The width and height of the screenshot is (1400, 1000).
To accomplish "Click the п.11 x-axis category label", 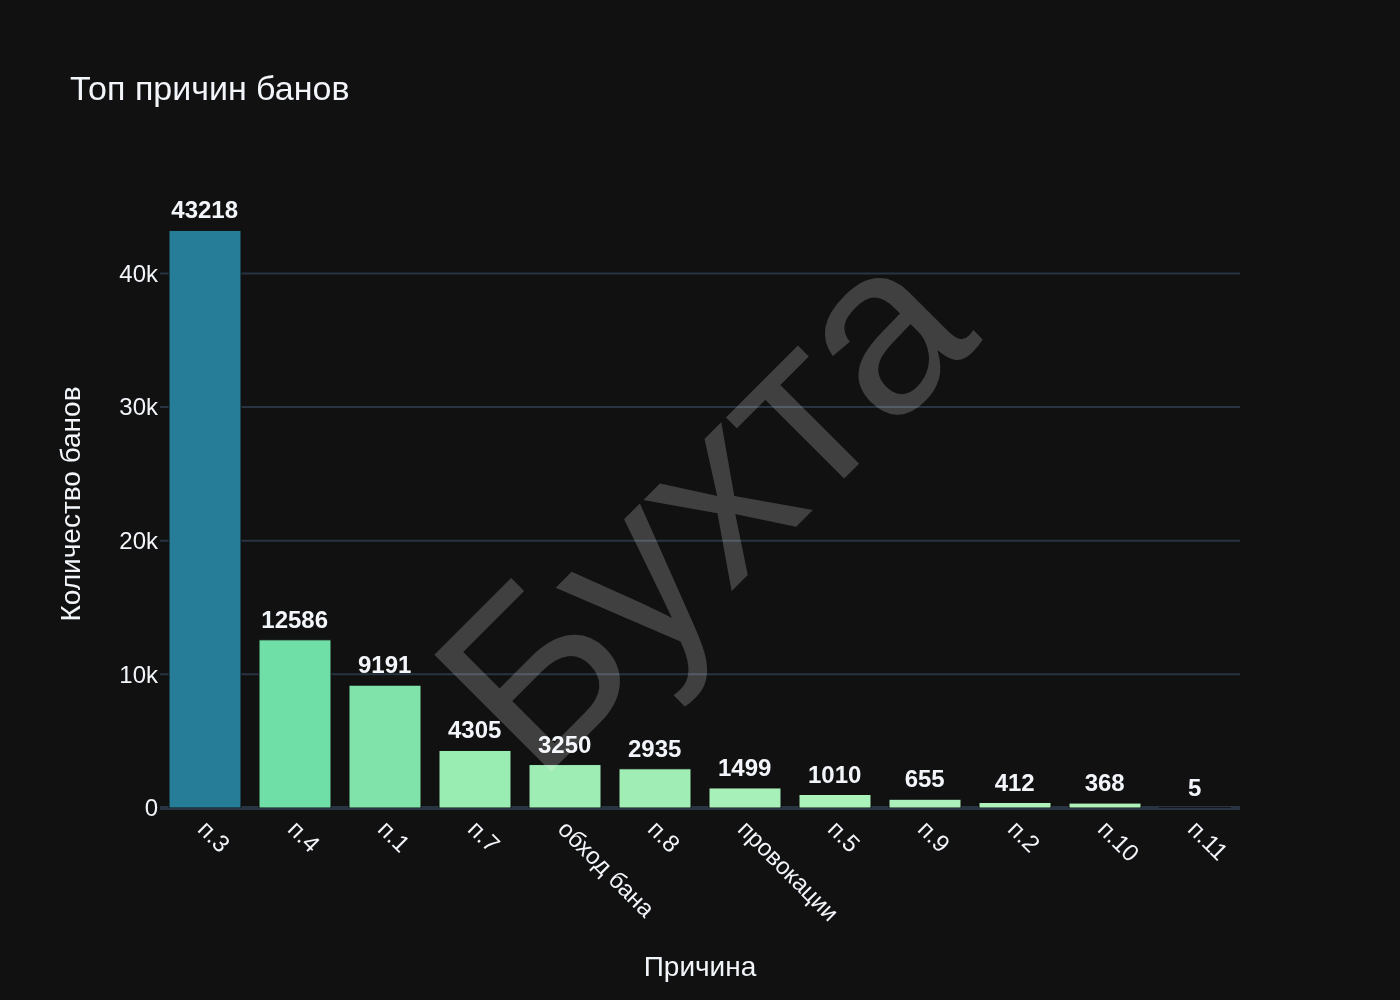I will (1207, 840).
